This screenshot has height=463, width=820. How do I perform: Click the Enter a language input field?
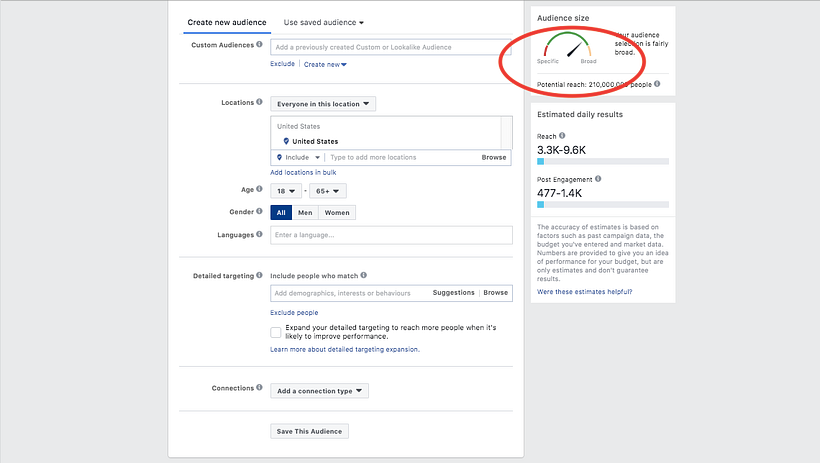[x=391, y=235]
